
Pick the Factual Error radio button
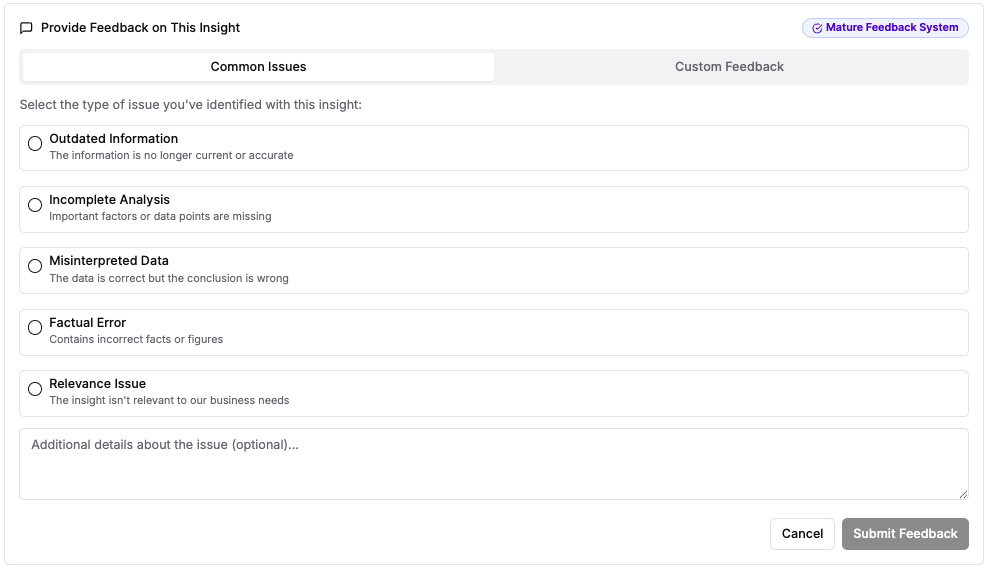coord(35,328)
